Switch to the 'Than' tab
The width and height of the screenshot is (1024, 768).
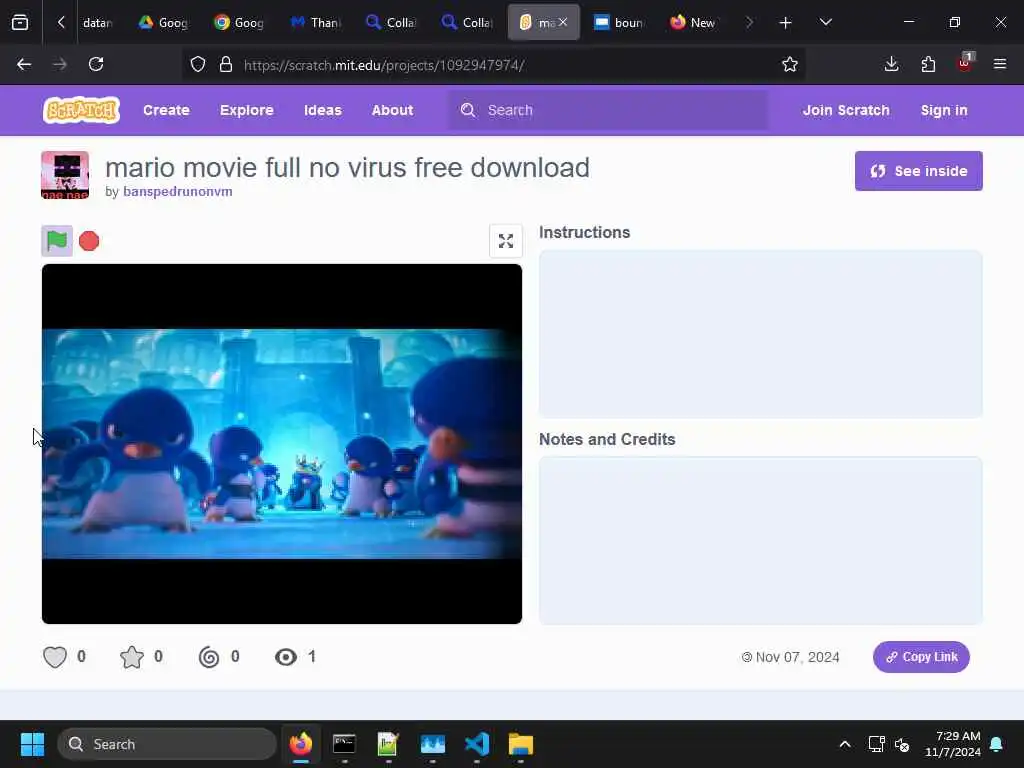pyautogui.click(x=316, y=23)
